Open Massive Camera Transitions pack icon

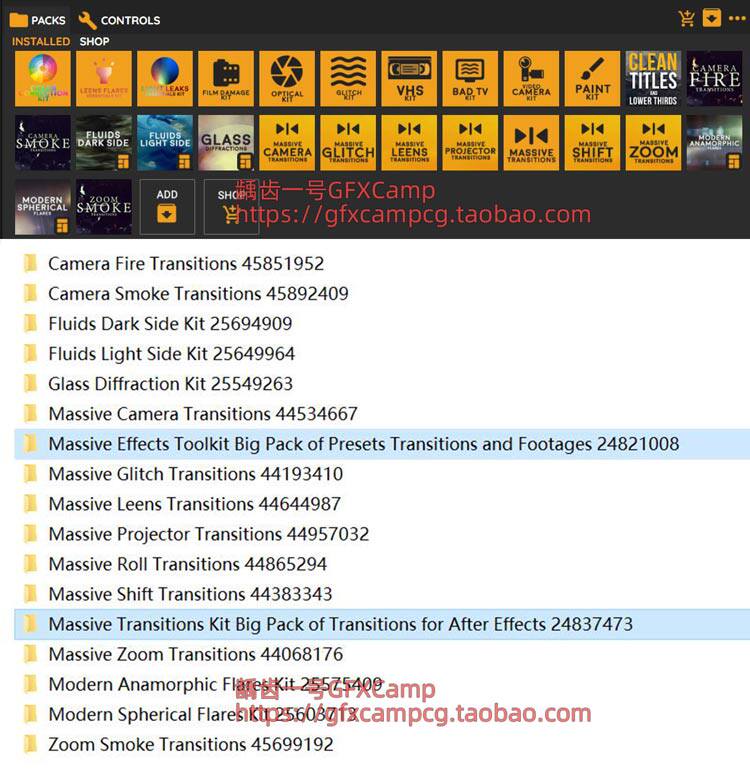point(287,143)
